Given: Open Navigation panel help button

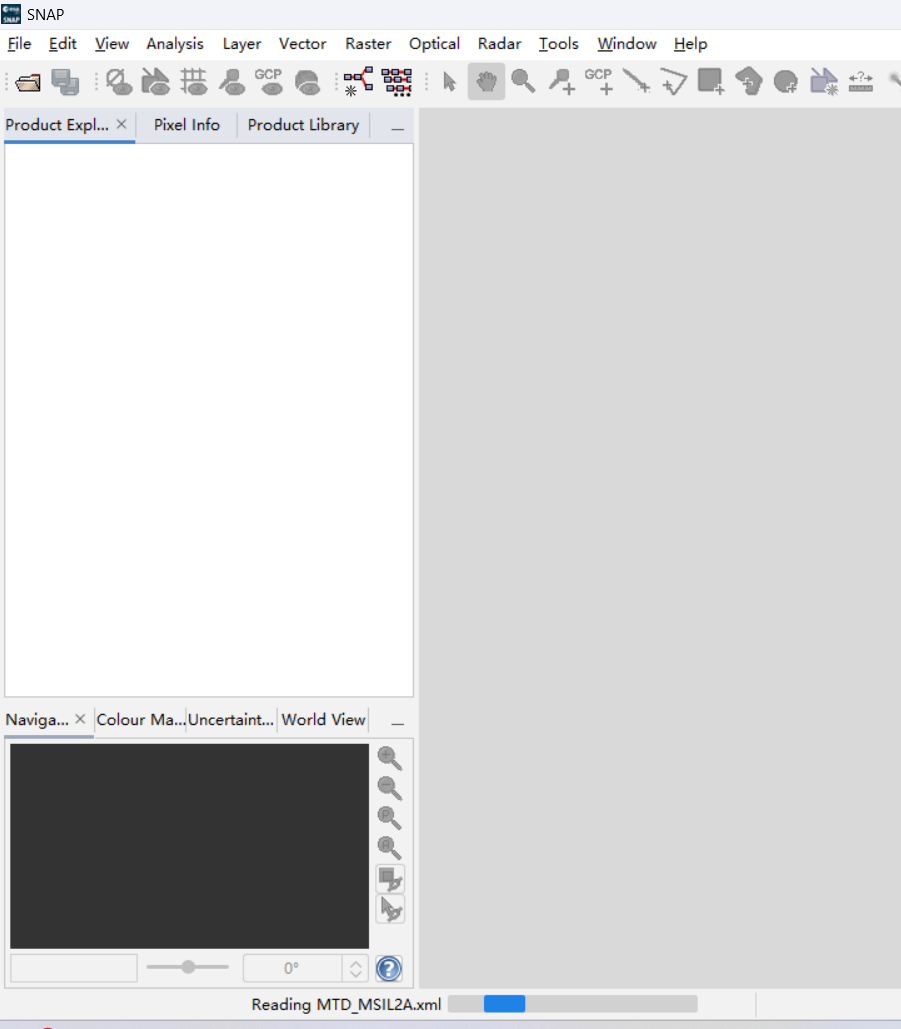Looking at the screenshot, I should (389, 969).
